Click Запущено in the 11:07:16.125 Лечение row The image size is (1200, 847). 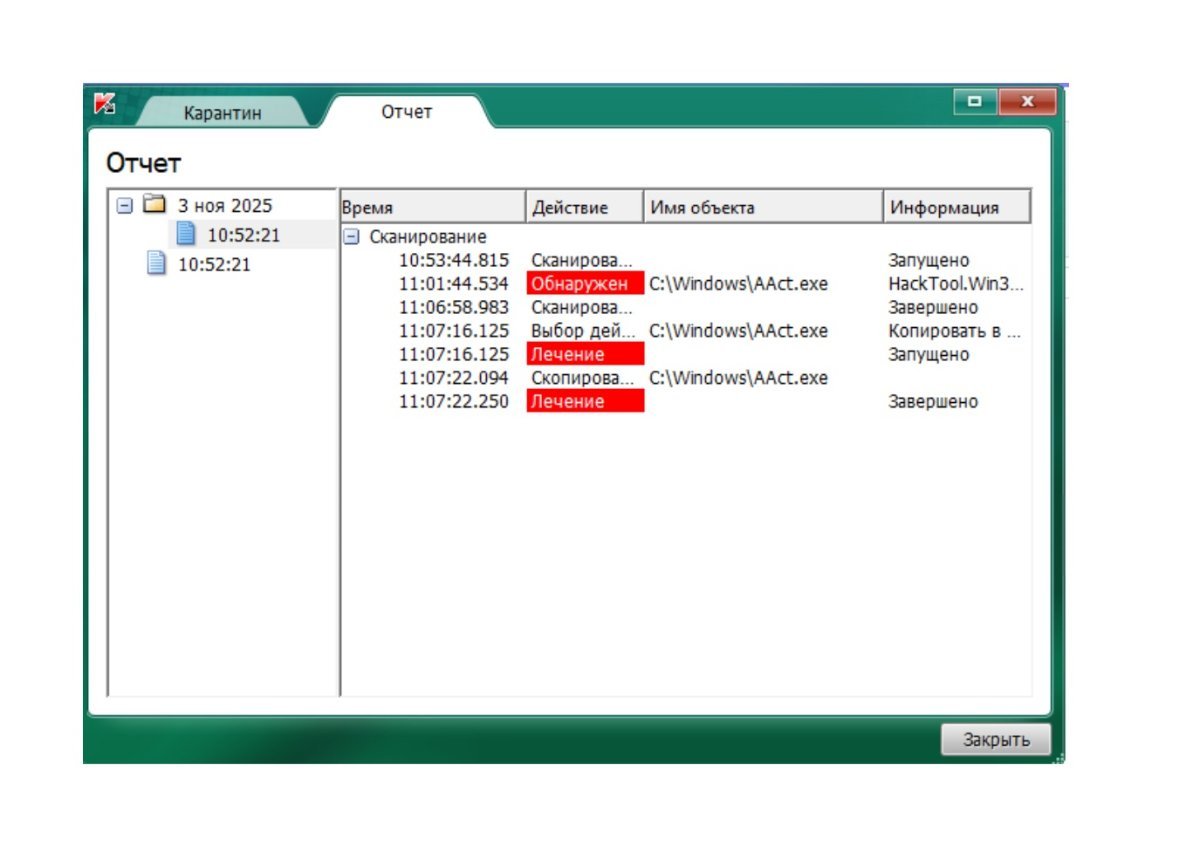click(929, 355)
